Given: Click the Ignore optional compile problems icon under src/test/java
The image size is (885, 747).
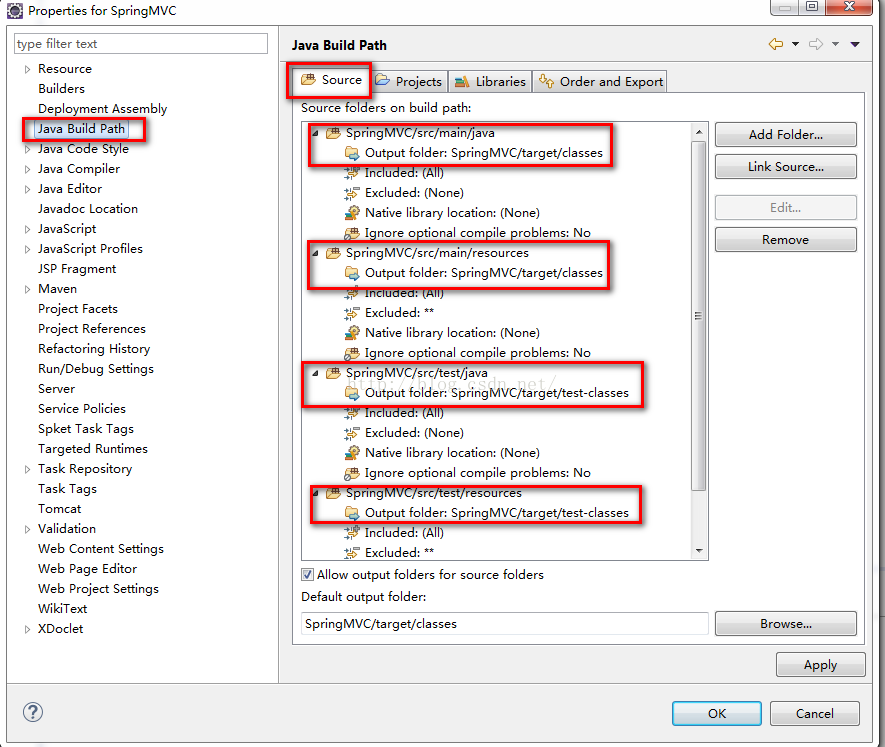Looking at the screenshot, I should click(x=352, y=473).
